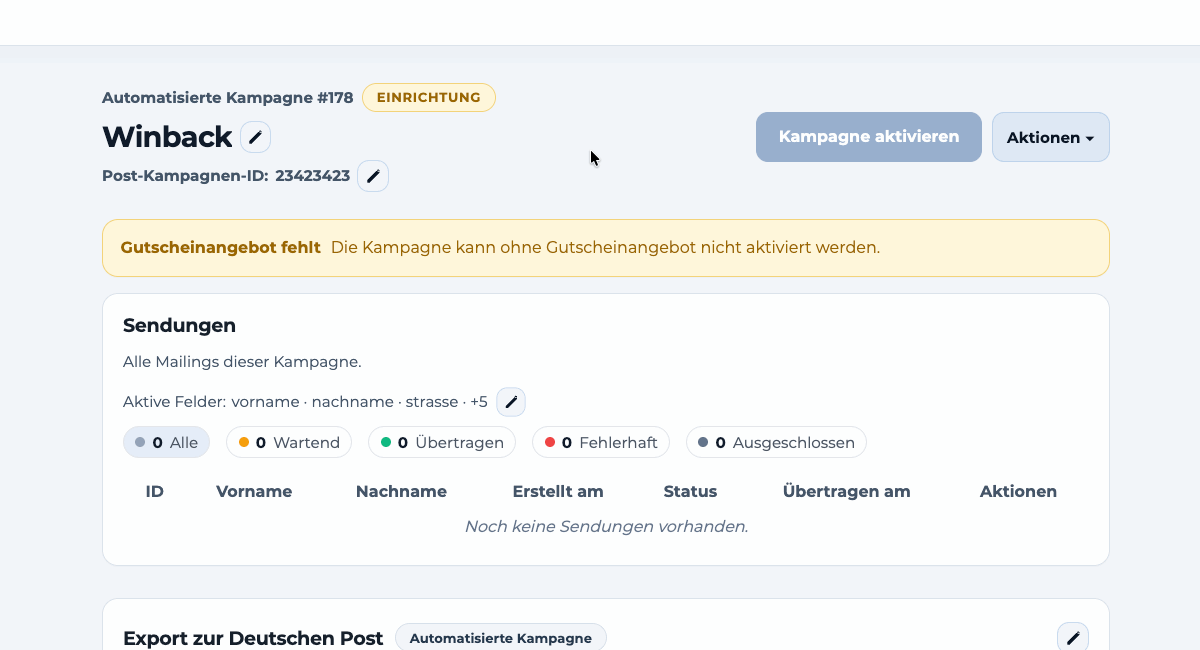Viewport: 1200px width, 650px height.
Task: Click the EINRICHTUNG status badge
Action: [x=429, y=97]
